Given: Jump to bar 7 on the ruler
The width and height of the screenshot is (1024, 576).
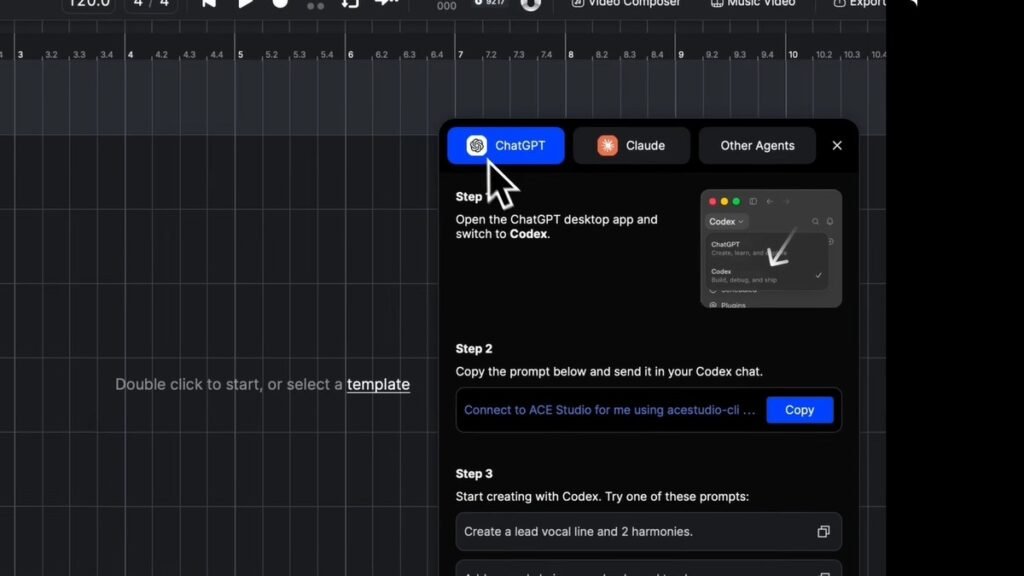Looking at the screenshot, I should pyautogui.click(x=460, y=55).
